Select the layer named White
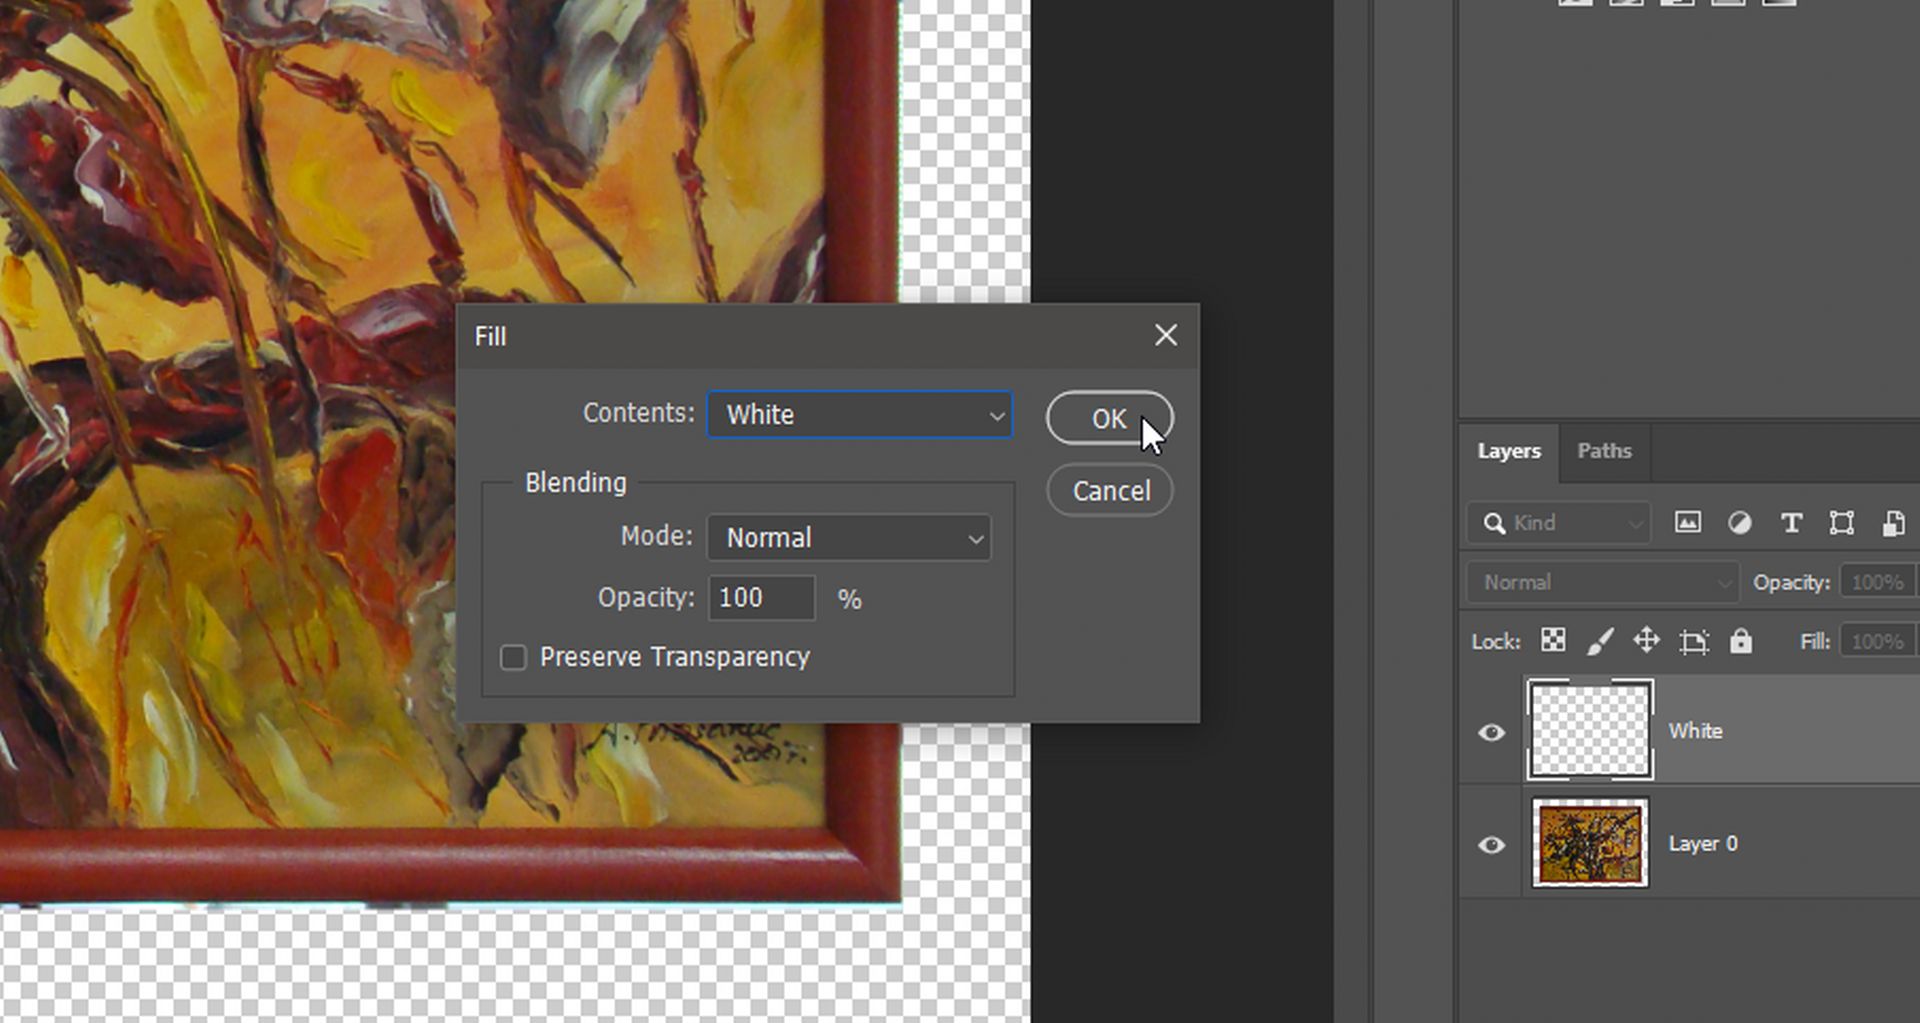The image size is (1920, 1023). coord(1695,731)
